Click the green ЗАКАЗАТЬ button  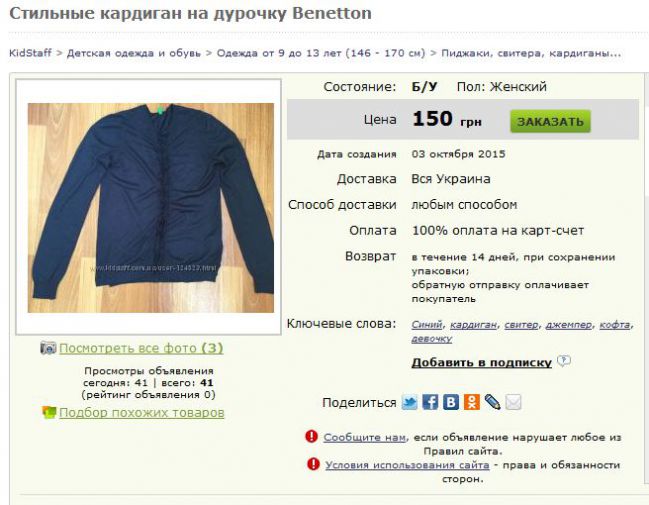pos(550,121)
